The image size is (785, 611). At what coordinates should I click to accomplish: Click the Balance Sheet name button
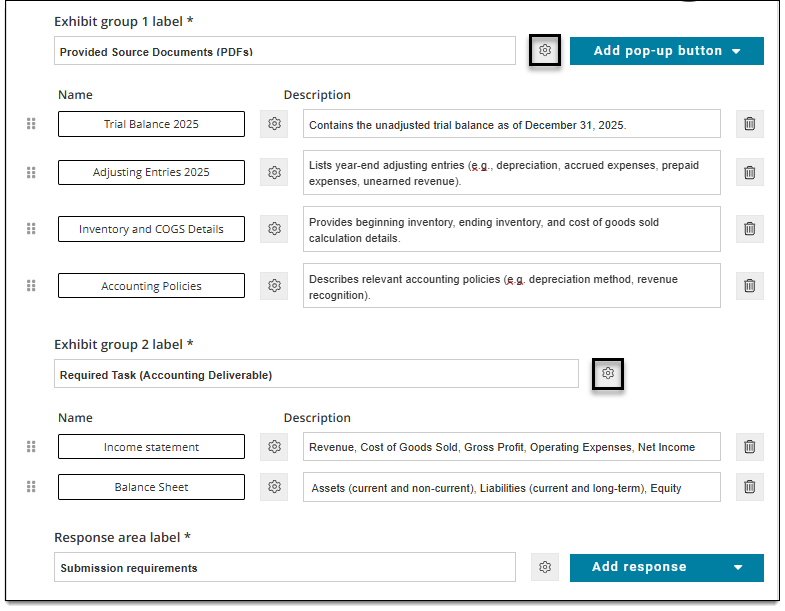pos(151,487)
